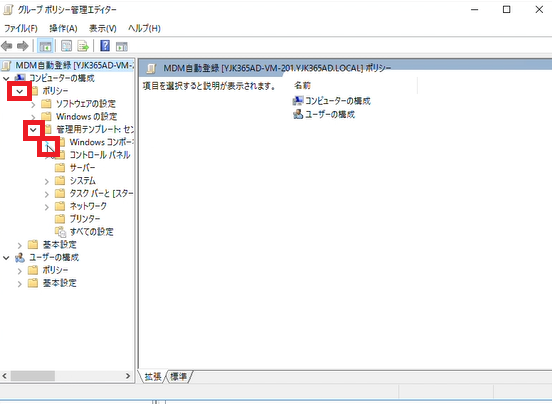Viewport: 552px width, 404px height.
Task: Open the blue Help question mark icon
Action: [105, 46]
